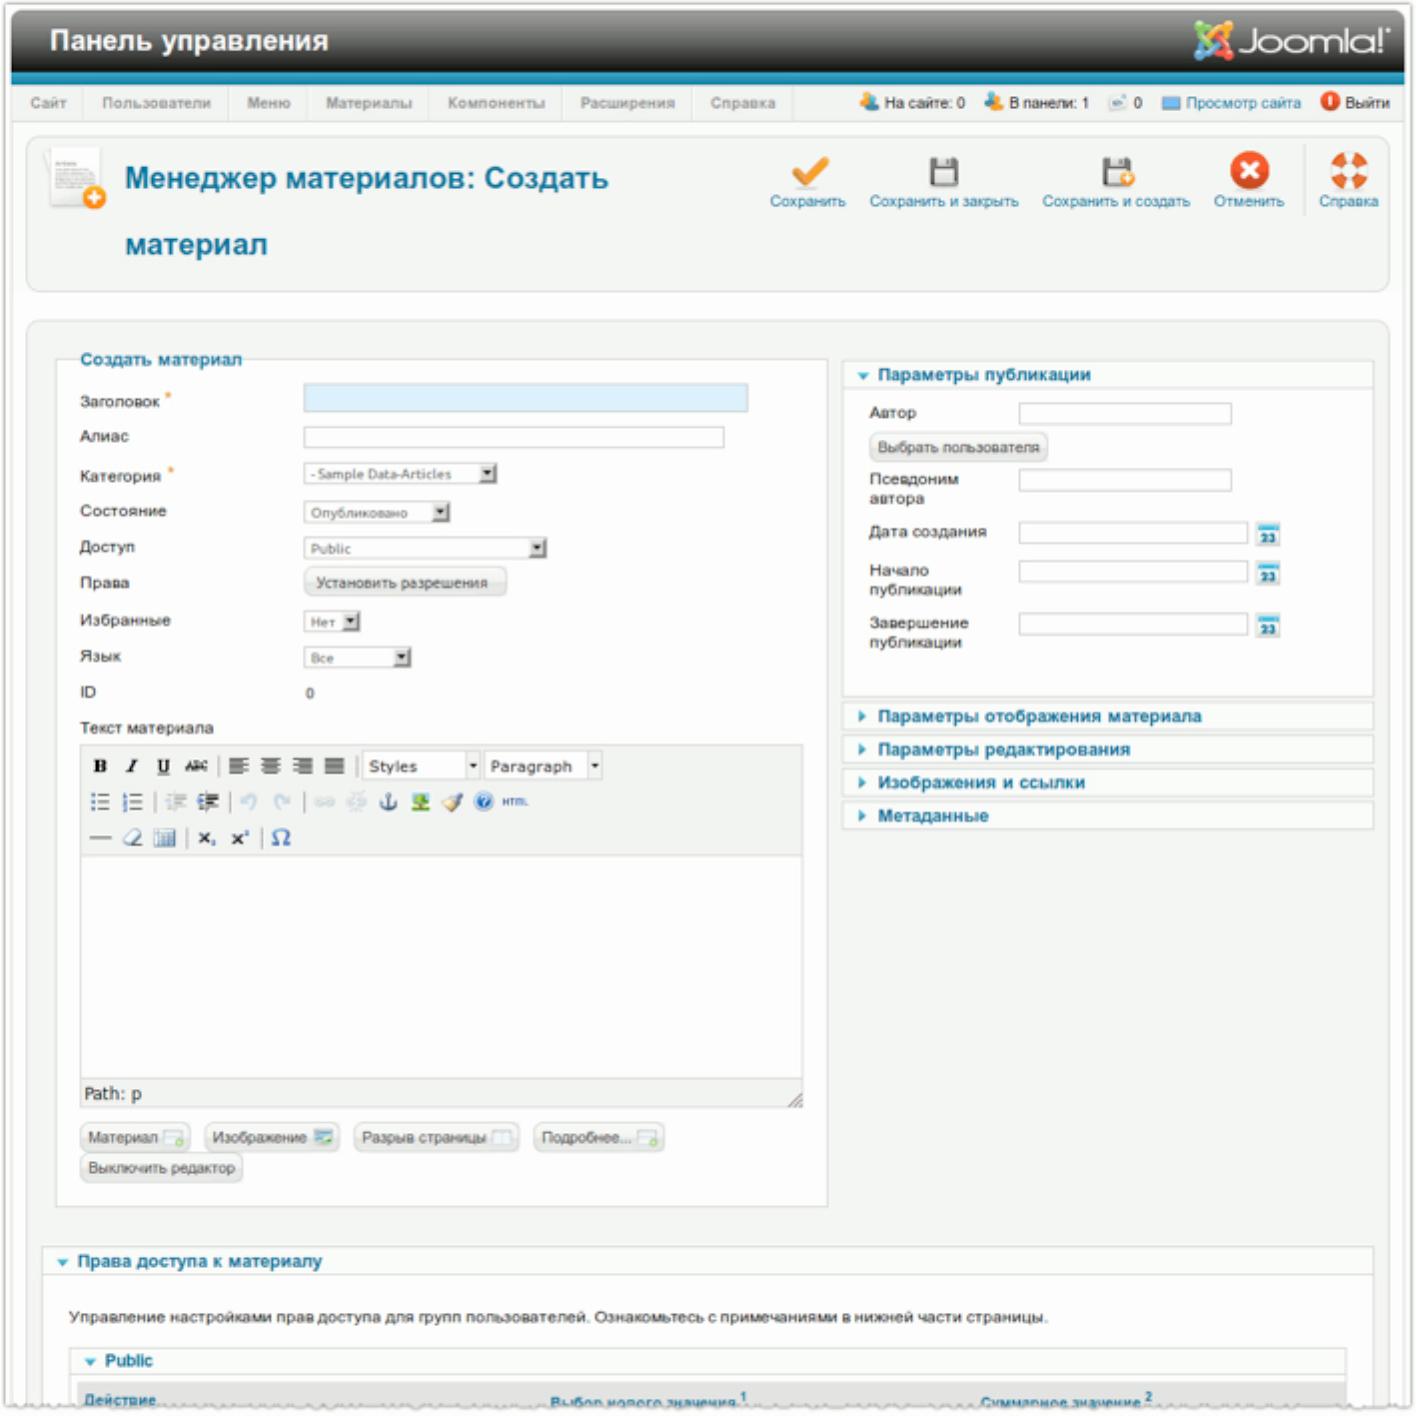Viewport: 1416px width, 1416px height.
Task: Toggle bold formatting in editor
Action: [x=100, y=766]
